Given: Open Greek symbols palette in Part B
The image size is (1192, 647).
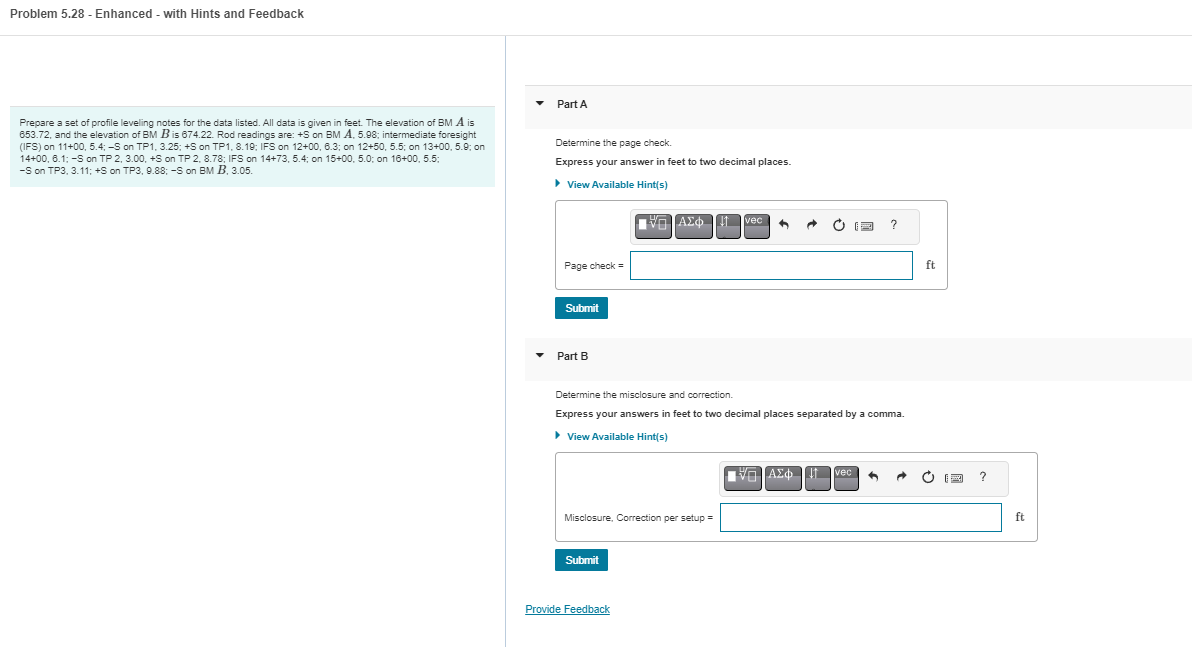Looking at the screenshot, I should (x=783, y=478).
